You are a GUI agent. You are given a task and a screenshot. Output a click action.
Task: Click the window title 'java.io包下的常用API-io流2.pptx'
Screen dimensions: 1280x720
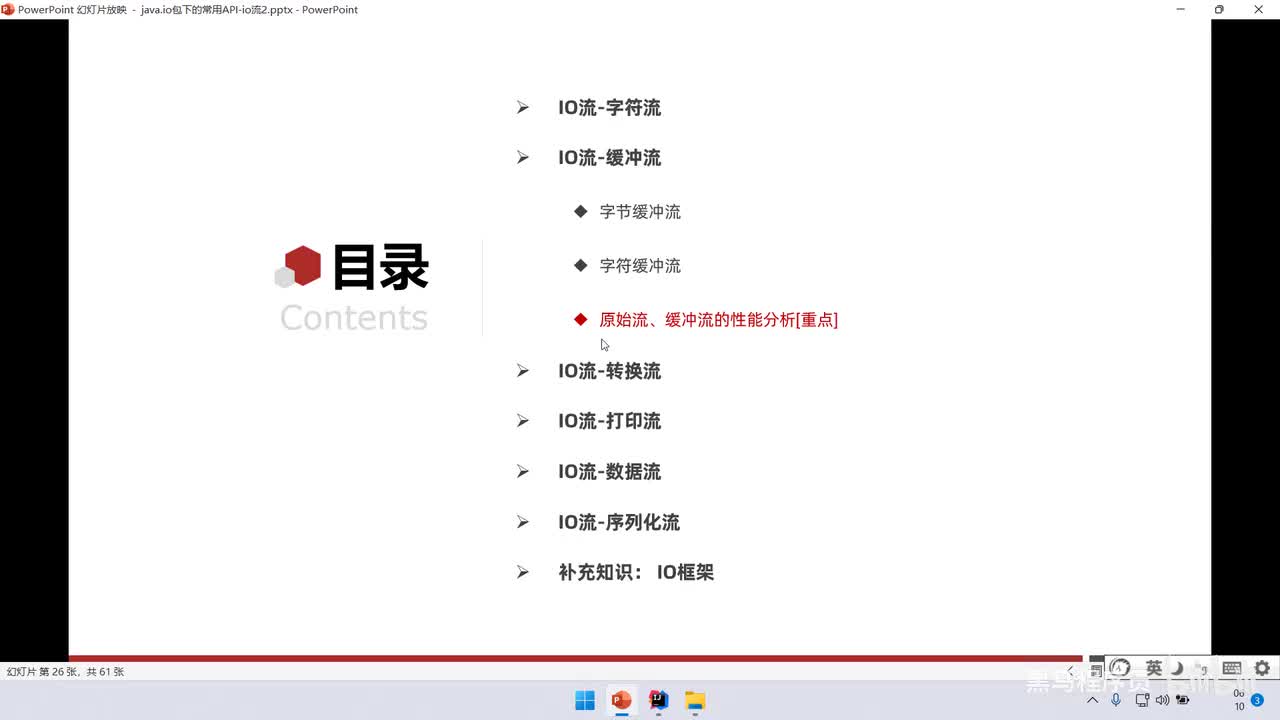[x=218, y=9]
